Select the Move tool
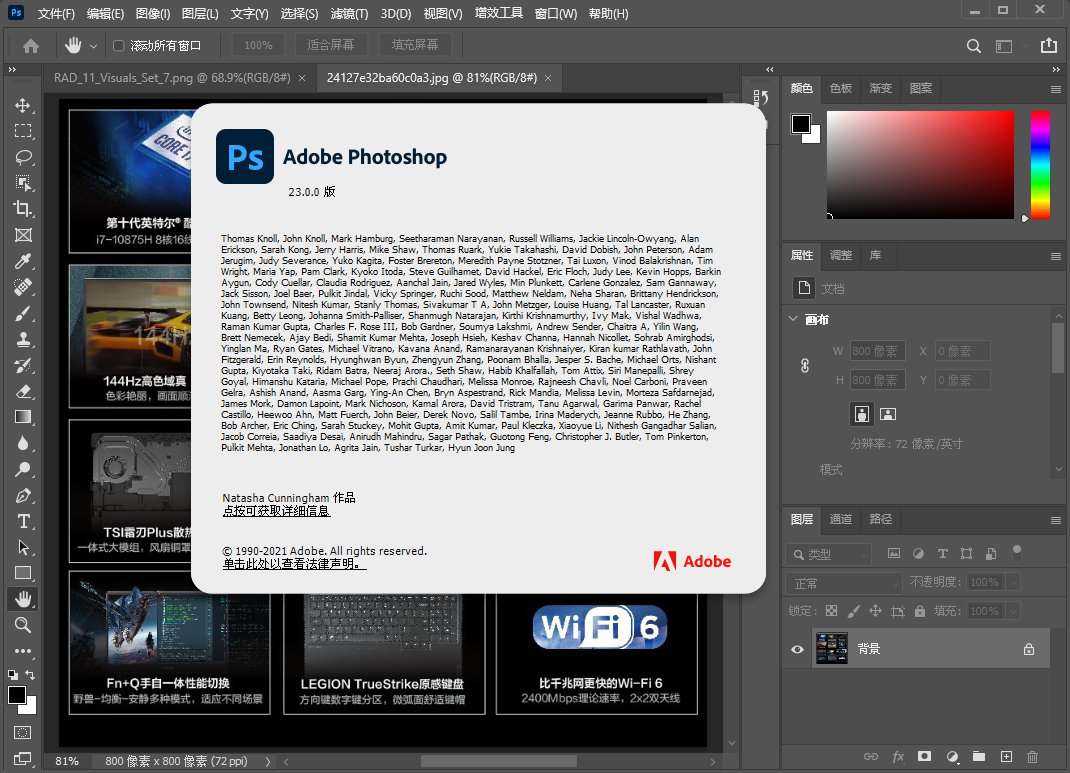Image resolution: width=1070 pixels, height=773 pixels. 22,105
